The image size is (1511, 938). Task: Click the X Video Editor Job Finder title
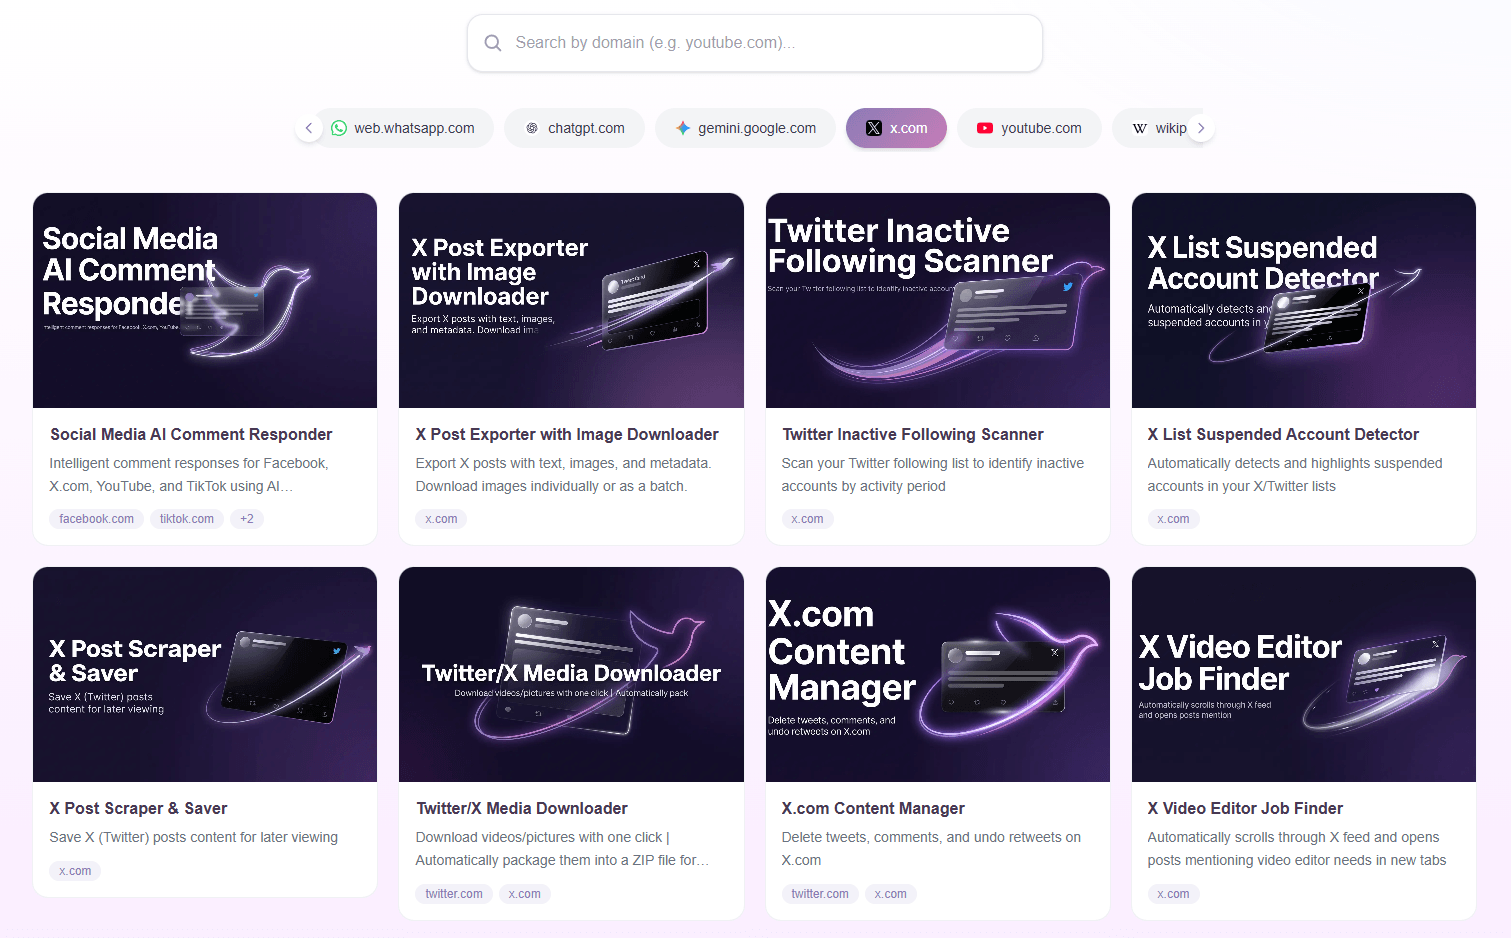coord(1245,808)
